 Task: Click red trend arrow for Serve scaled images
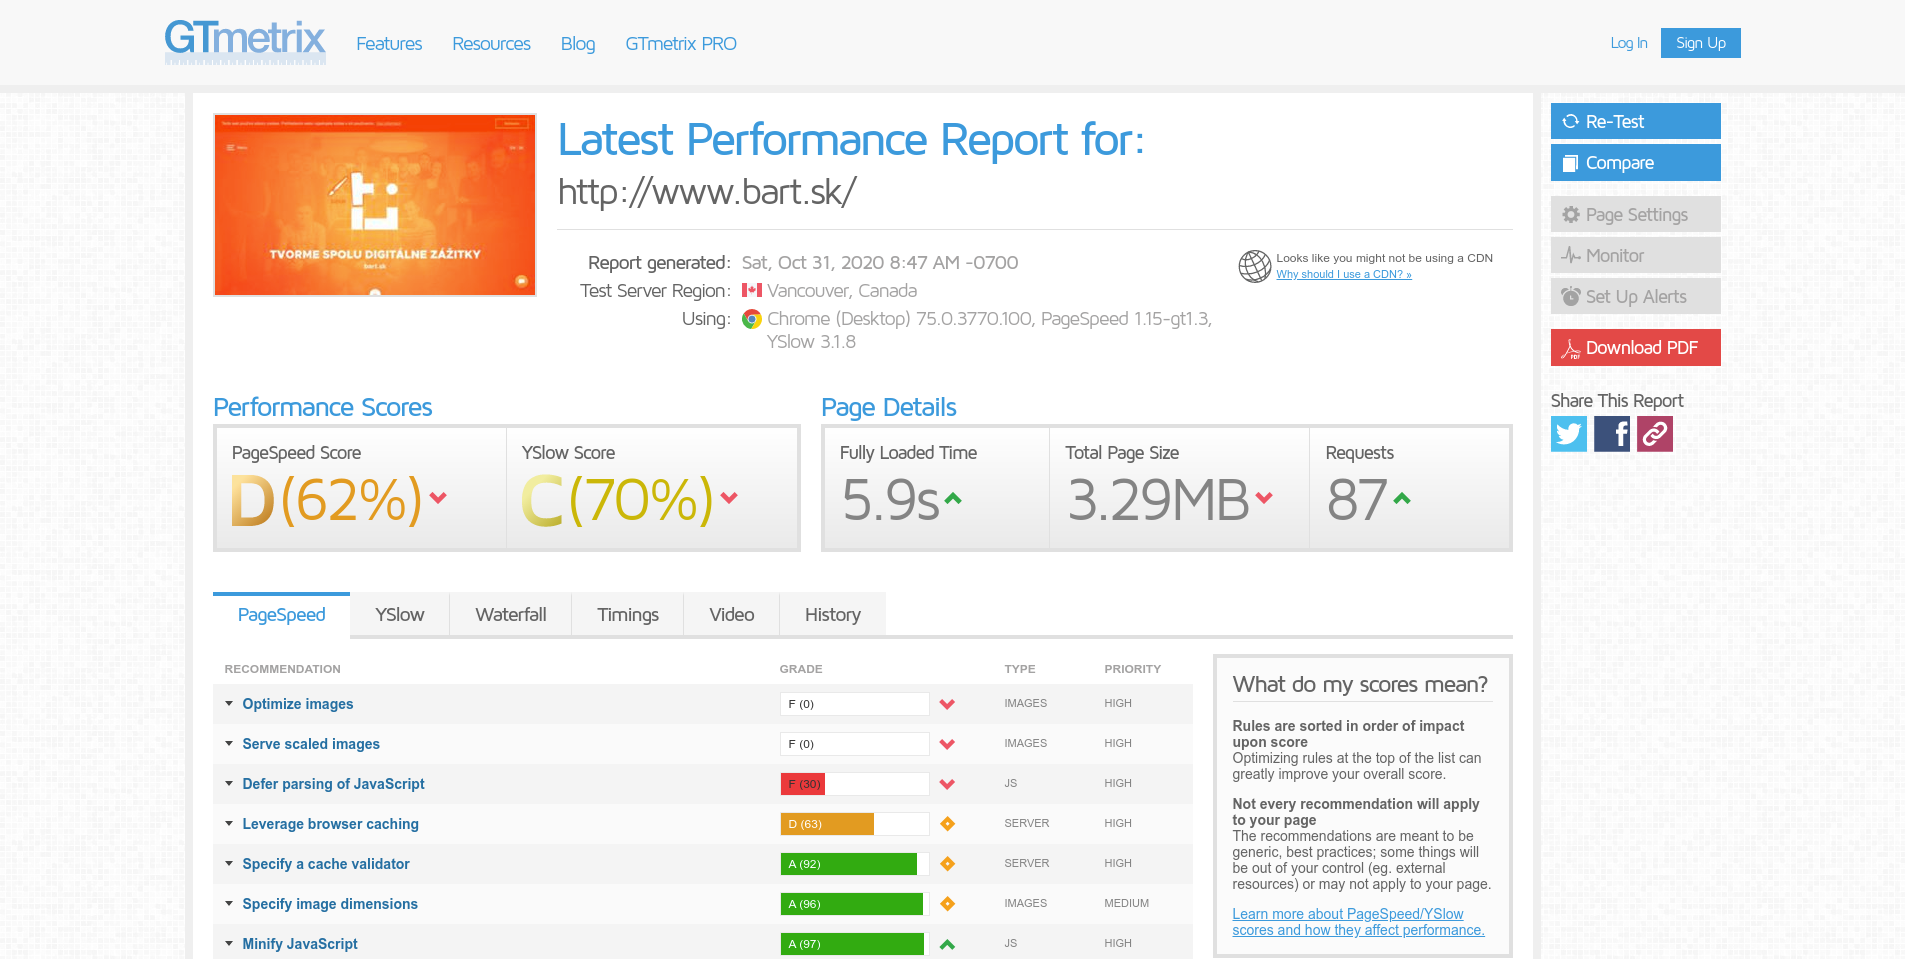[947, 744]
